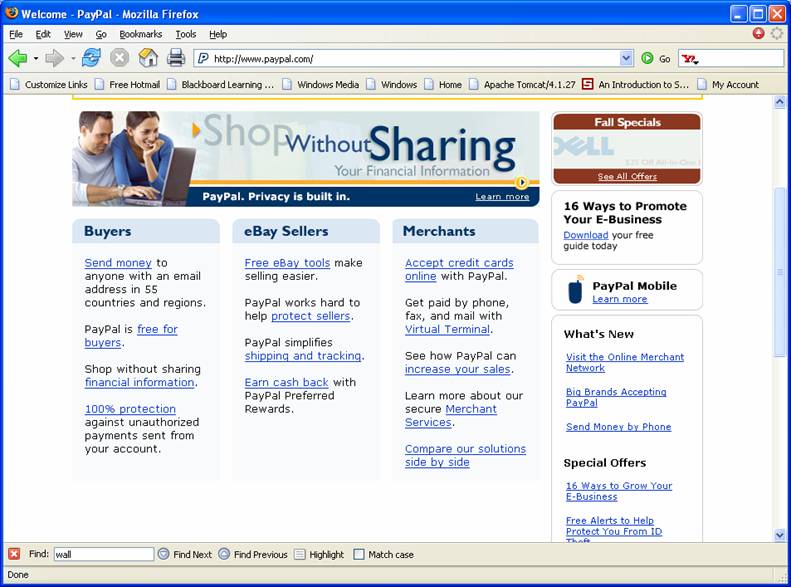Open the My Account bookmark
This screenshot has height=587, width=791.
[728, 85]
